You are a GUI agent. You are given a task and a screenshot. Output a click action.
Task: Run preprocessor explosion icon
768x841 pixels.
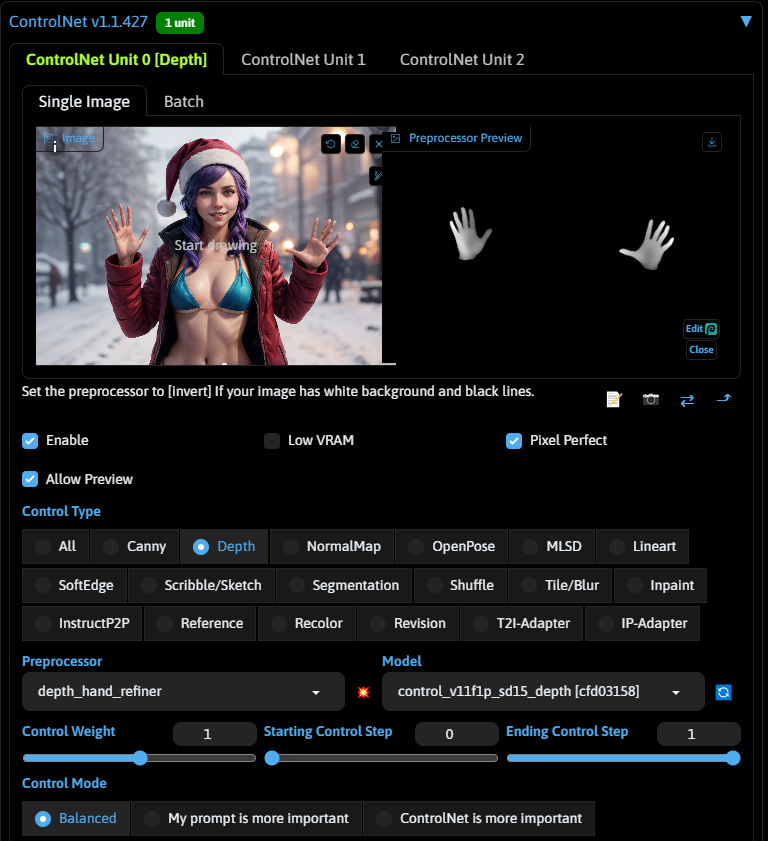point(363,692)
